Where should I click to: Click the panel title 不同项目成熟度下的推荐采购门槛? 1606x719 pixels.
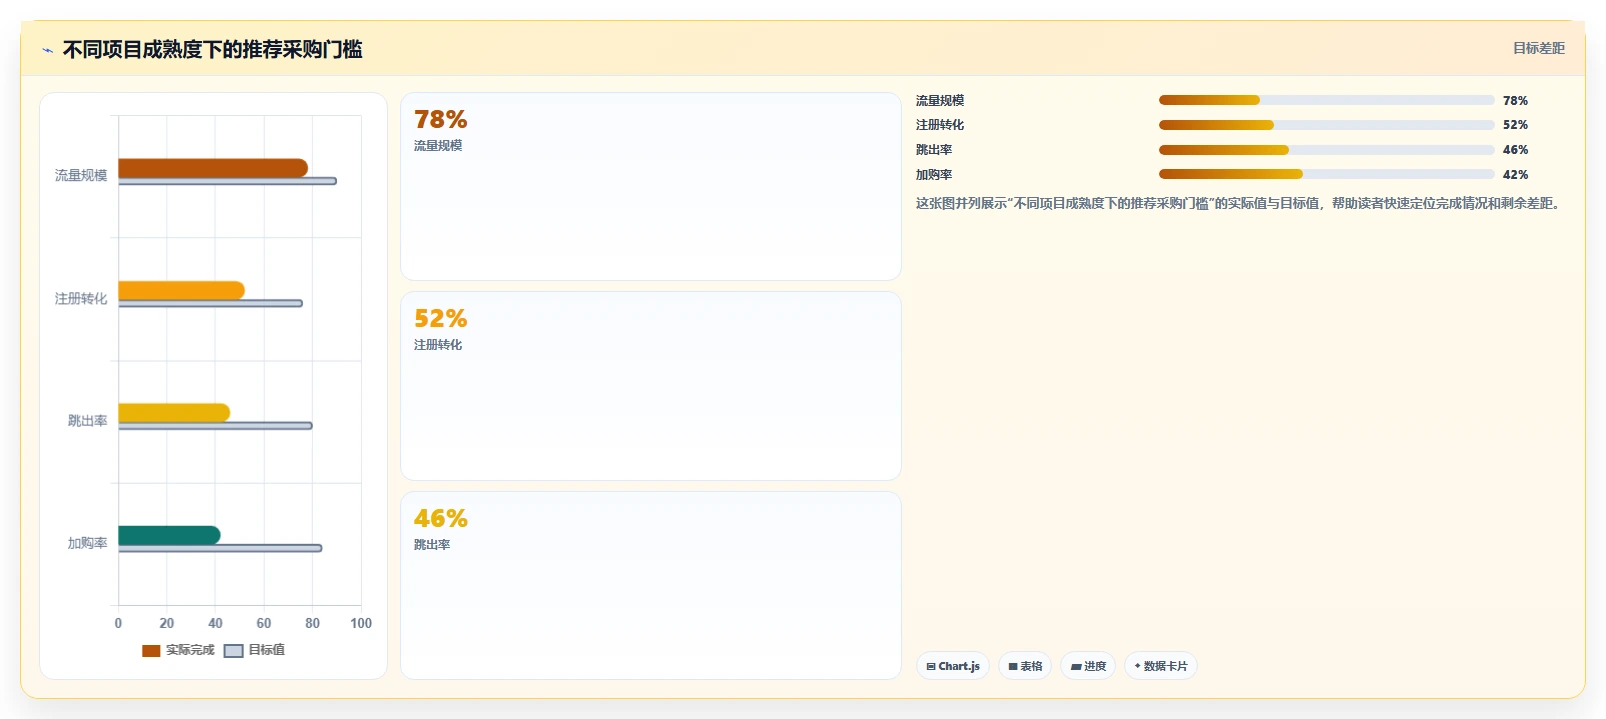click(x=212, y=49)
